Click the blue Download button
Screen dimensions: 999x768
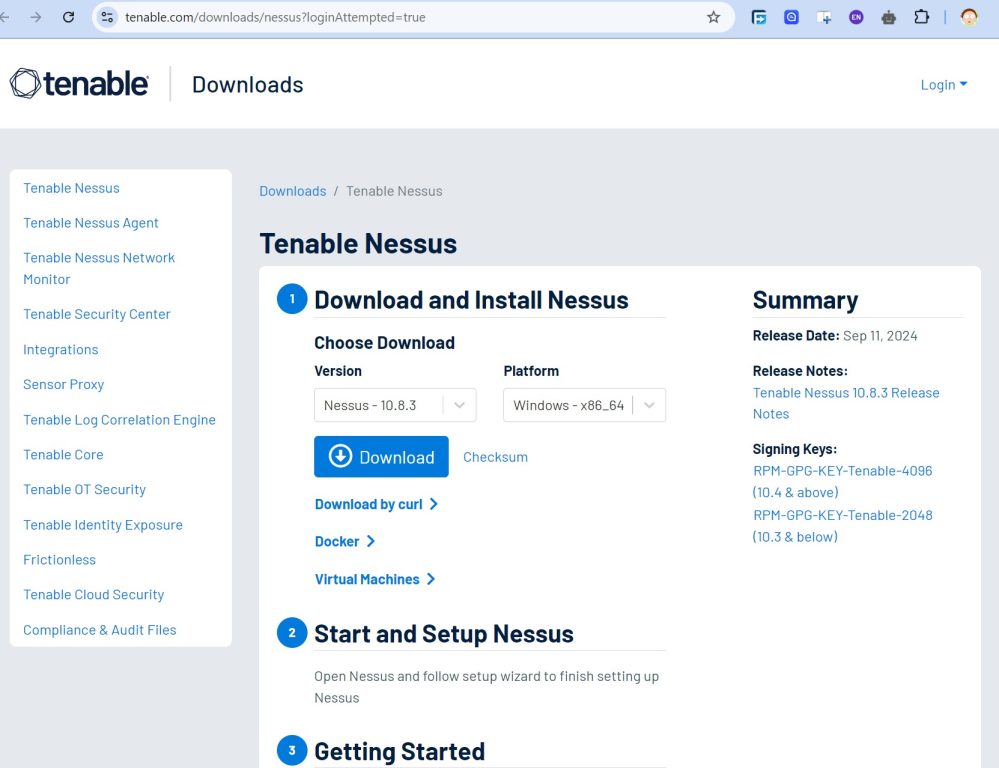tap(381, 457)
